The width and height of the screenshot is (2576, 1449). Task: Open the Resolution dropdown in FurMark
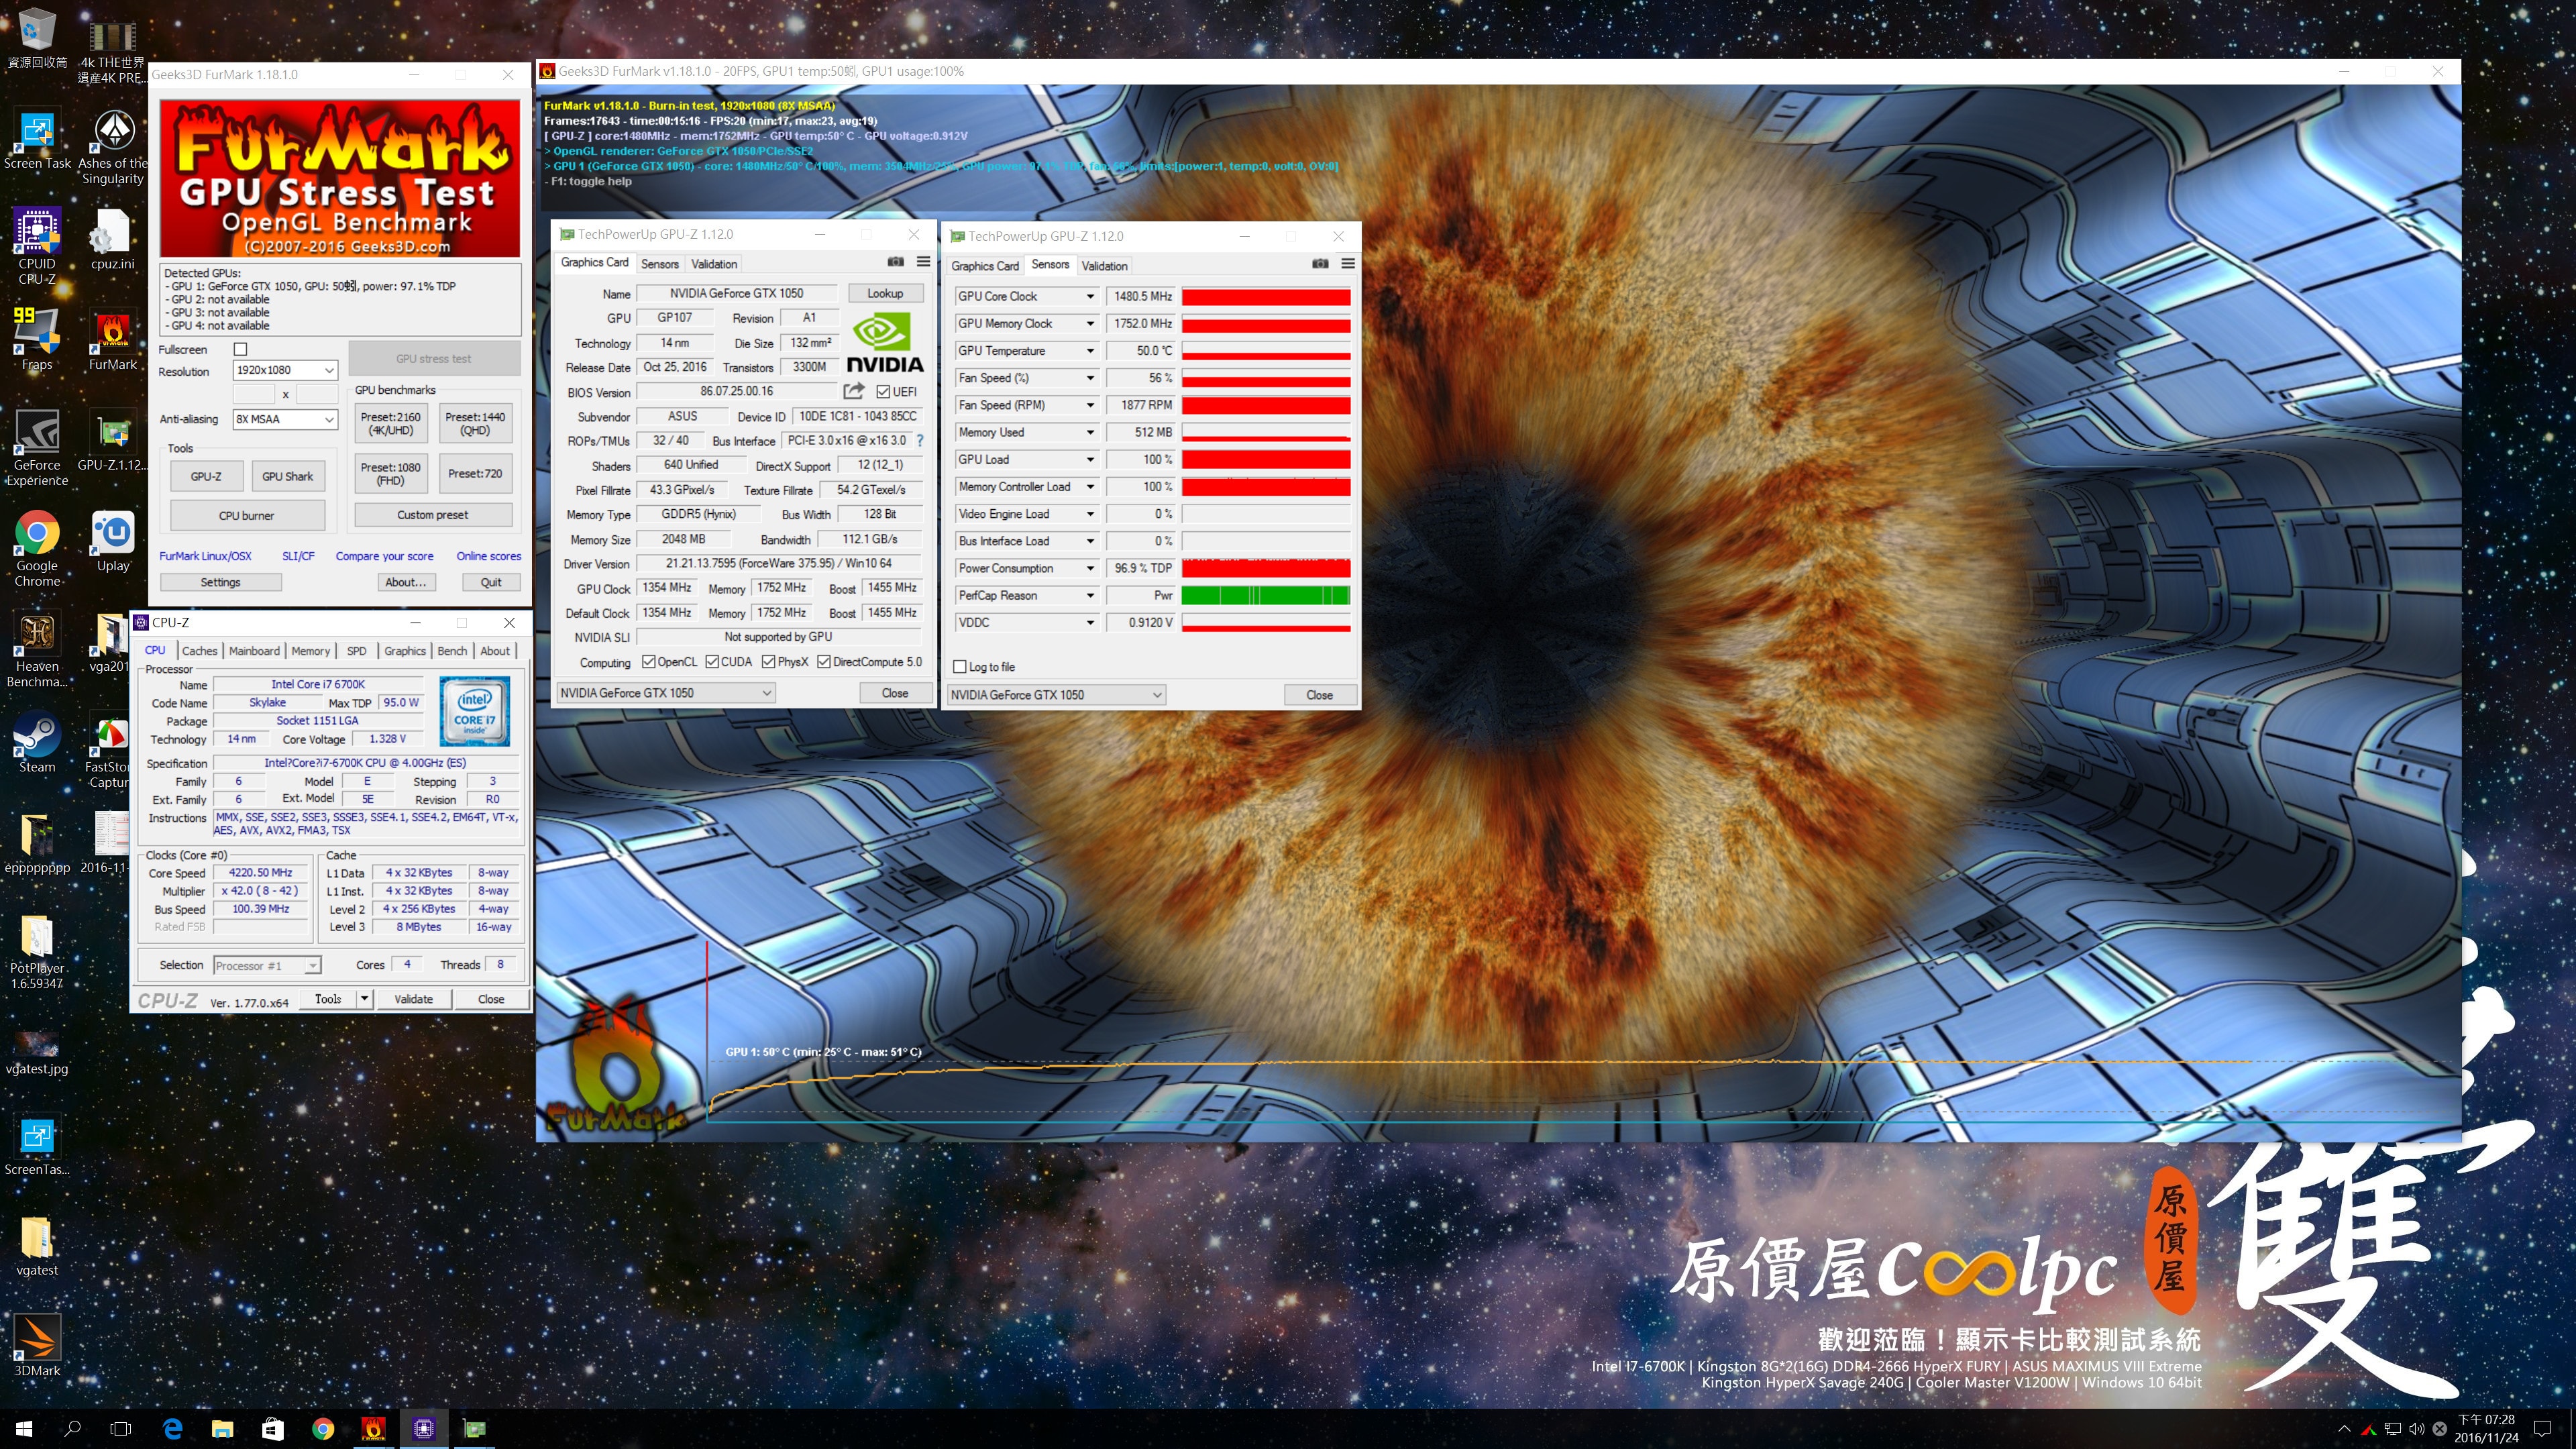(x=285, y=370)
